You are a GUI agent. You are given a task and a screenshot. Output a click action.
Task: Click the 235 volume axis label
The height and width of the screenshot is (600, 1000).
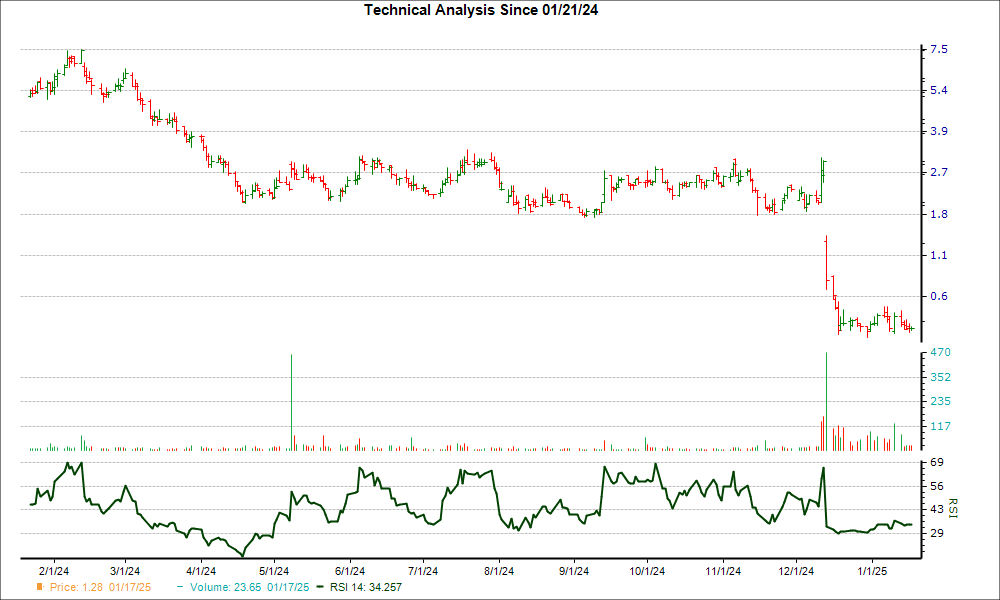[x=941, y=402]
